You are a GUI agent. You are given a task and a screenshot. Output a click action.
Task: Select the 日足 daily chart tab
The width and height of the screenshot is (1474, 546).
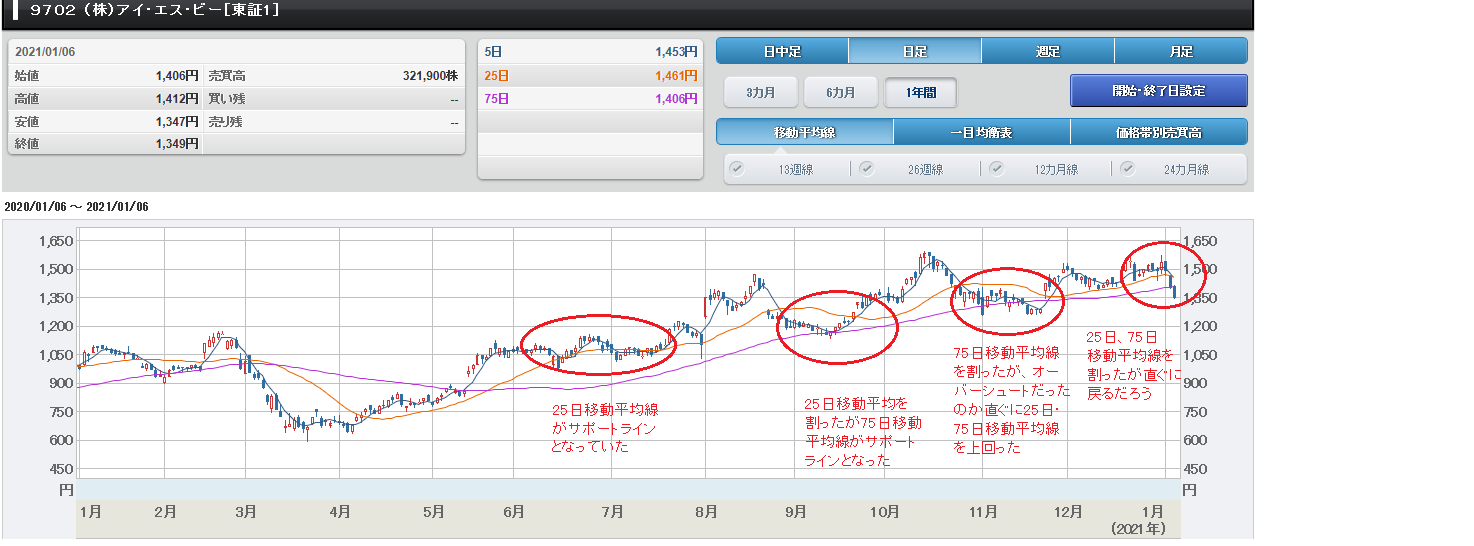tap(914, 51)
